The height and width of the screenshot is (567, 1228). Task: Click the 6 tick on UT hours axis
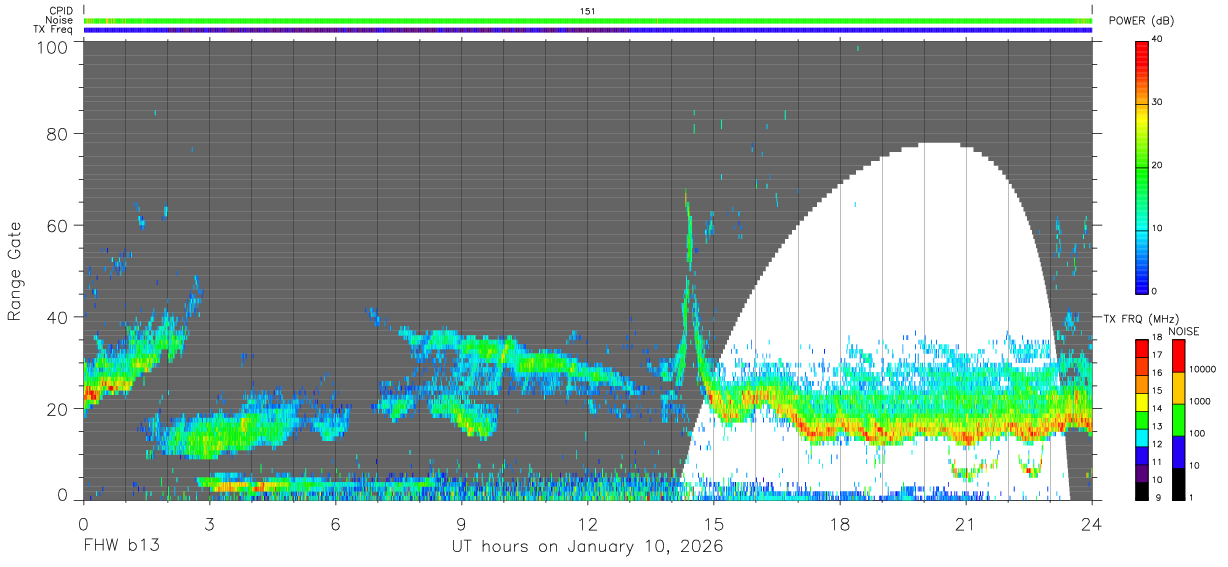point(335,525)
